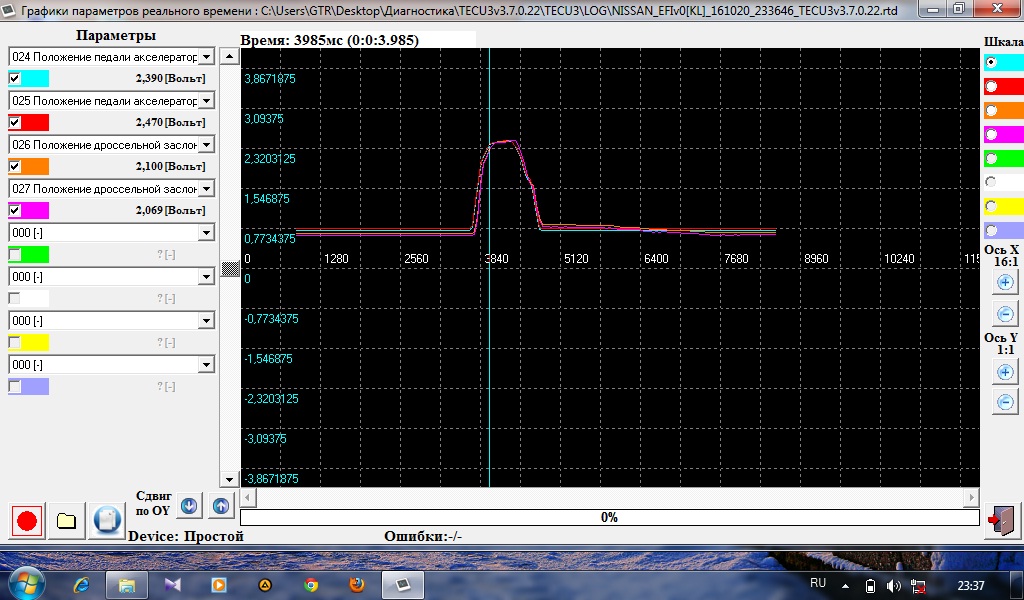The height and width of the screenshot is (600, 1024).
Task: Open the yellow triangle app on taskbar
Action: [264, 585]
